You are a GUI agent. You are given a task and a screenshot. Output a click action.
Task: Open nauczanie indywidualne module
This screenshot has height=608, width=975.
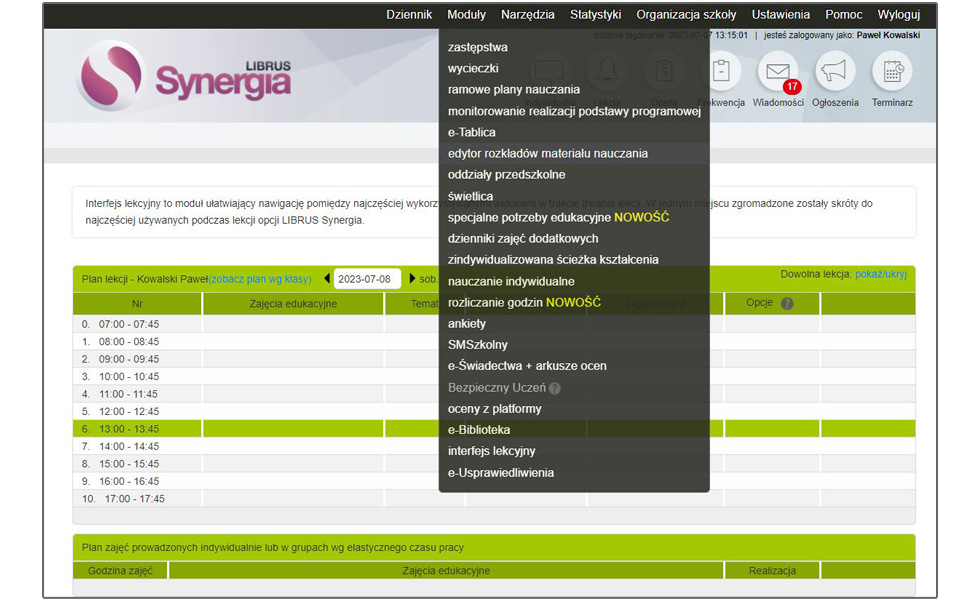click(x=511, y=282)
